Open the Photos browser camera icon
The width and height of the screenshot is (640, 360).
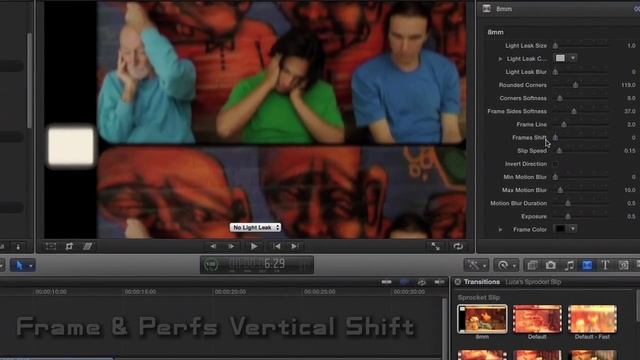(x=550, y=265)
